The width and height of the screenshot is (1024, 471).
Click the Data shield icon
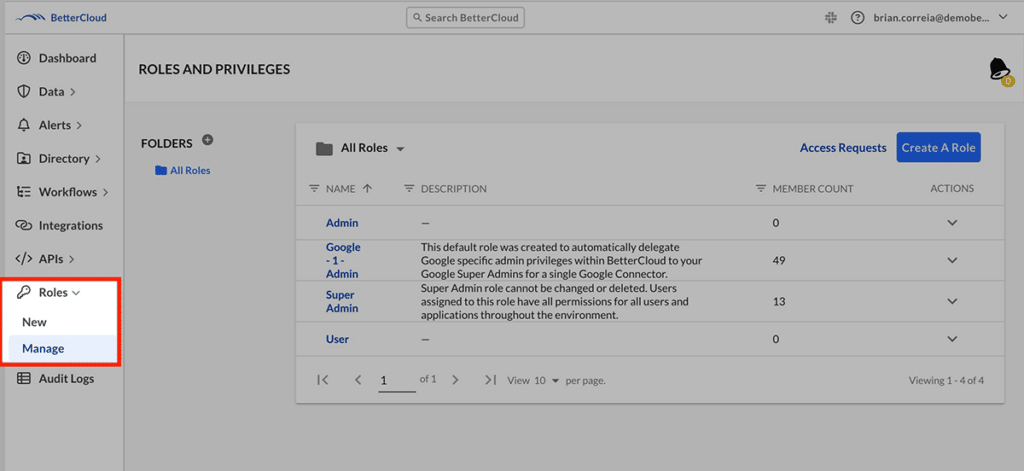tap(24, 91)
